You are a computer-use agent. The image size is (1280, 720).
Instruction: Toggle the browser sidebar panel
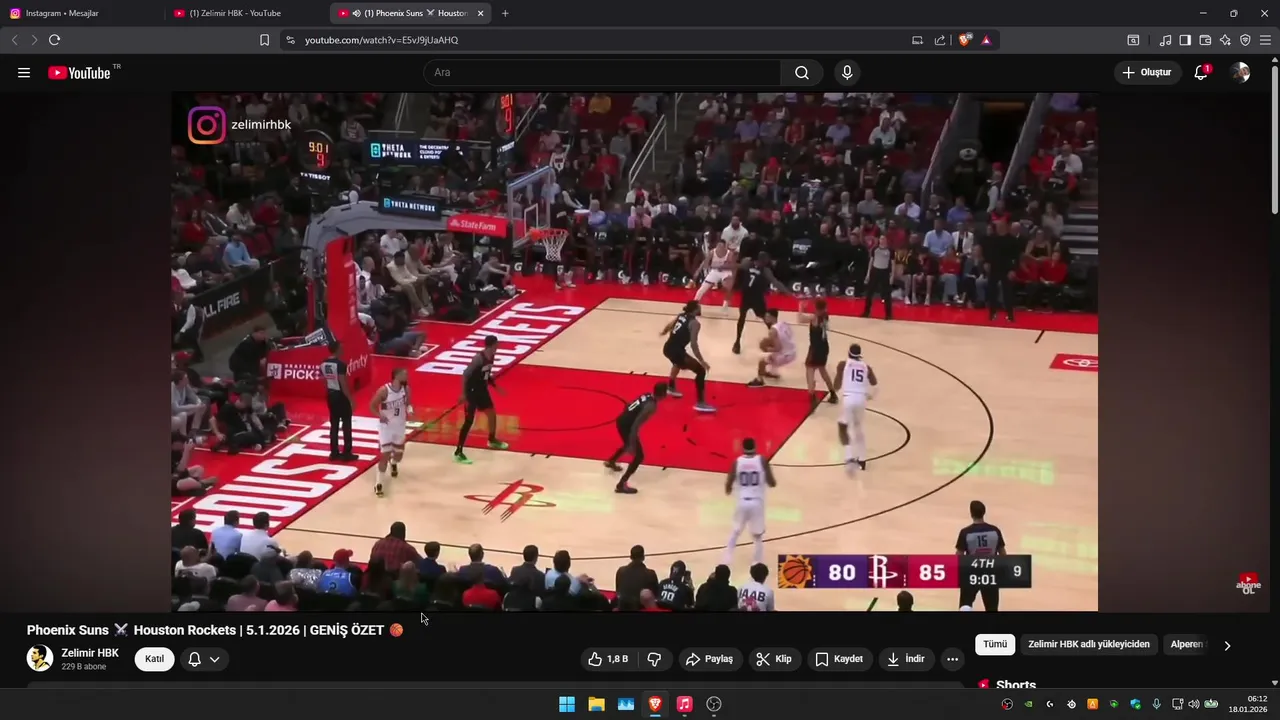pos(1185,40)
